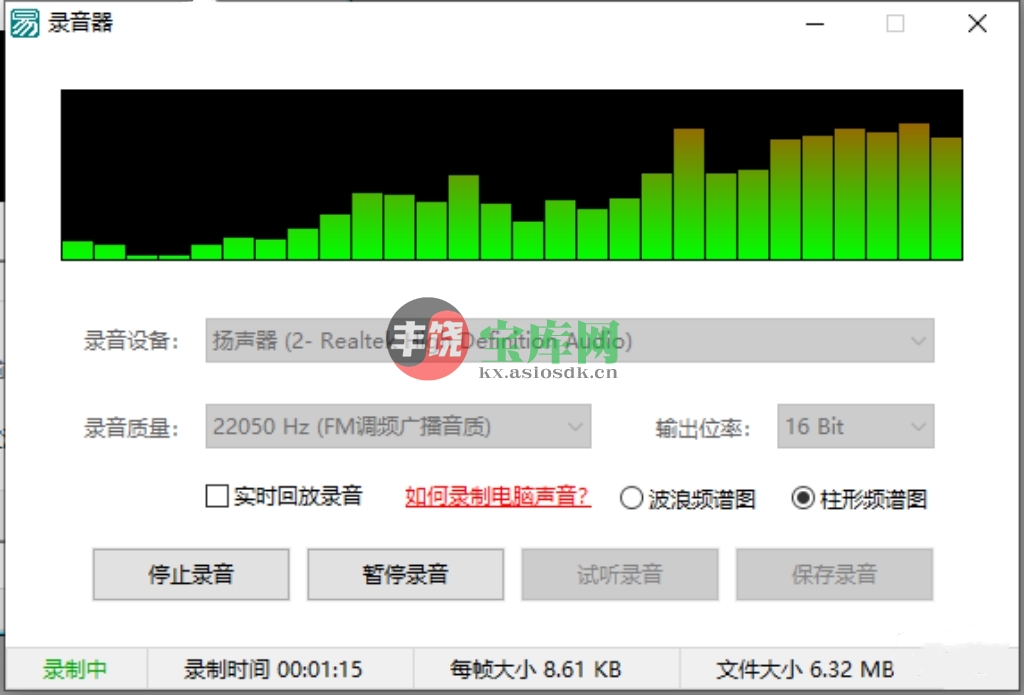Click the 文件大小 6.32 MB status entry

(x=805, y=670)
